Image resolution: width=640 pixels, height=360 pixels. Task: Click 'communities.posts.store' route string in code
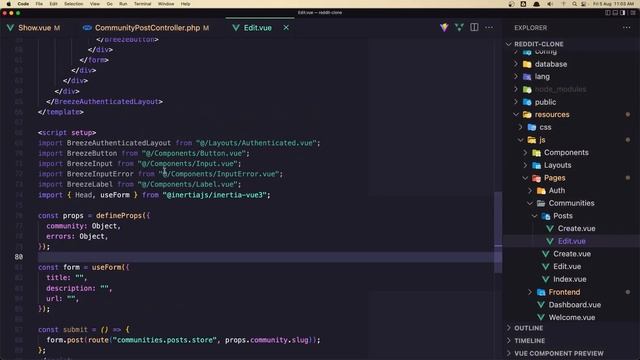(x=165, y=340)
